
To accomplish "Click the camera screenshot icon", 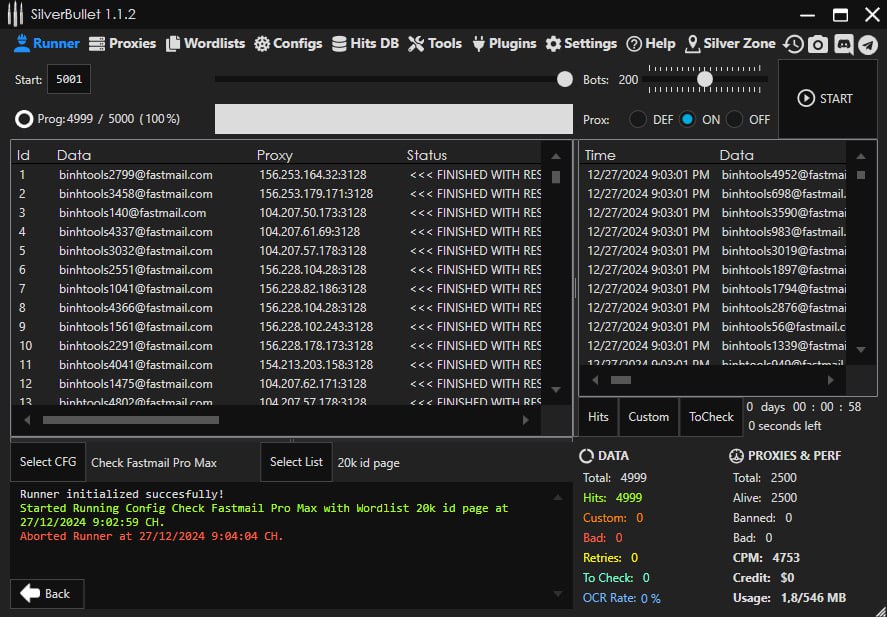I will [818, 44].
